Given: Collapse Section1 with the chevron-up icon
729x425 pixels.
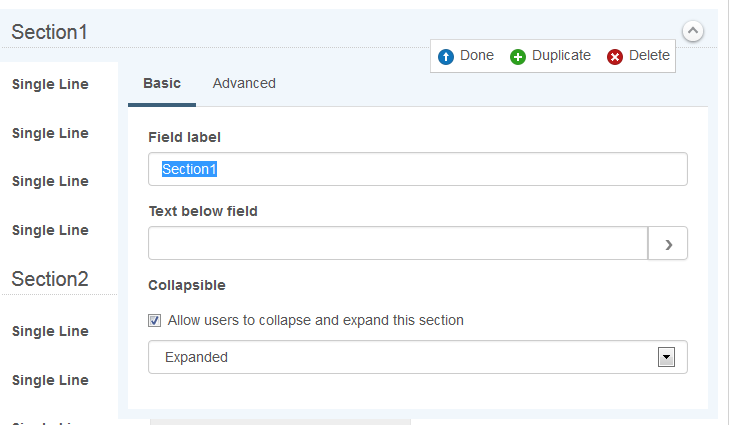Looking at the screenshot, I should coord(692,31).
